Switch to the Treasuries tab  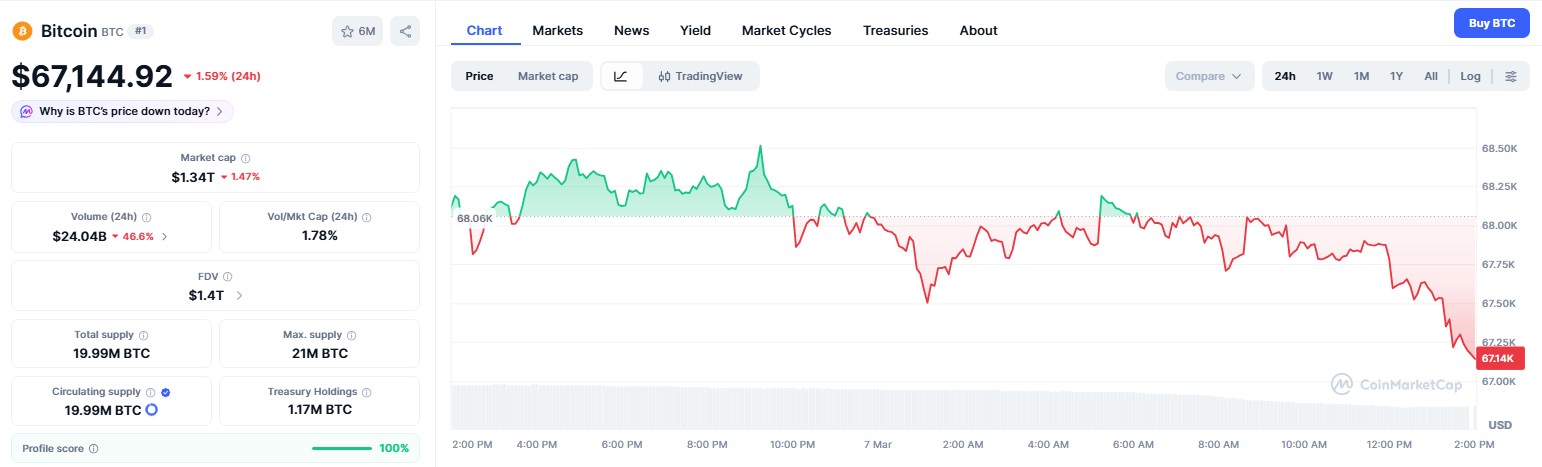tap(895, 30)
